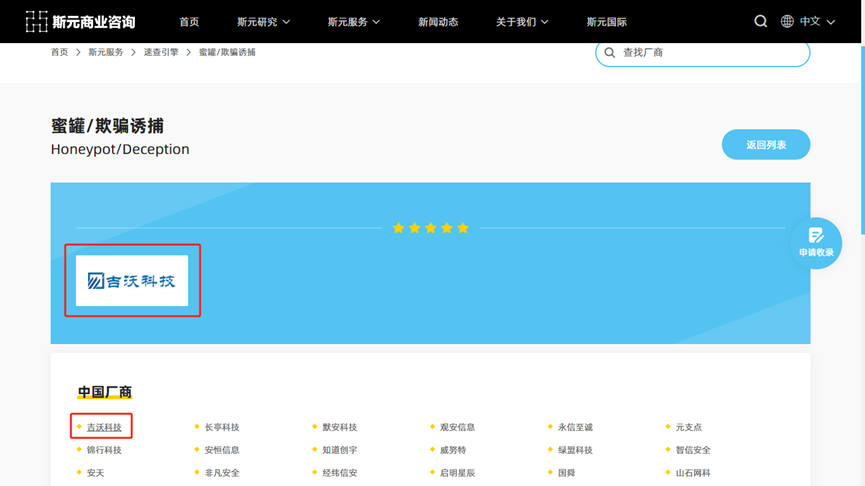Open vendor link 国舜
The height and width of the screenshot is (486, 865).
click(567, 473)
